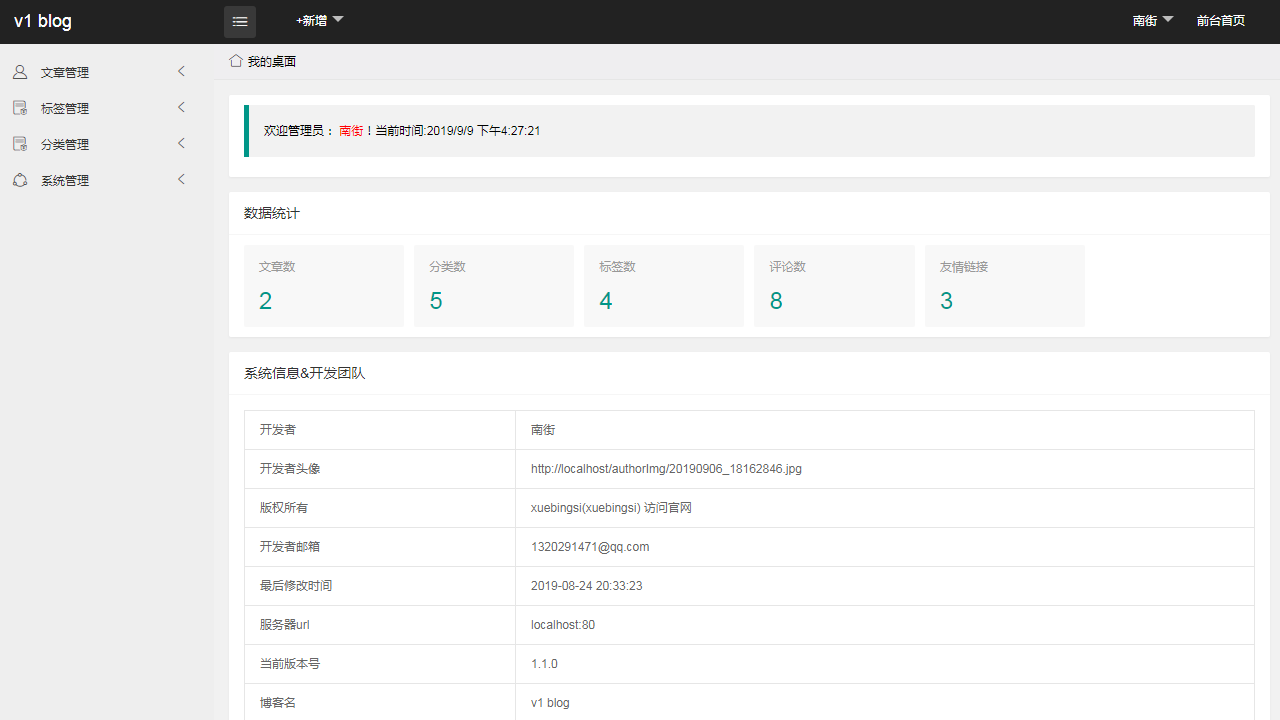The height and width of the screenshot is (720, 1280).
Task: Click the 当前版本号 row label
Action: (290, 664)
